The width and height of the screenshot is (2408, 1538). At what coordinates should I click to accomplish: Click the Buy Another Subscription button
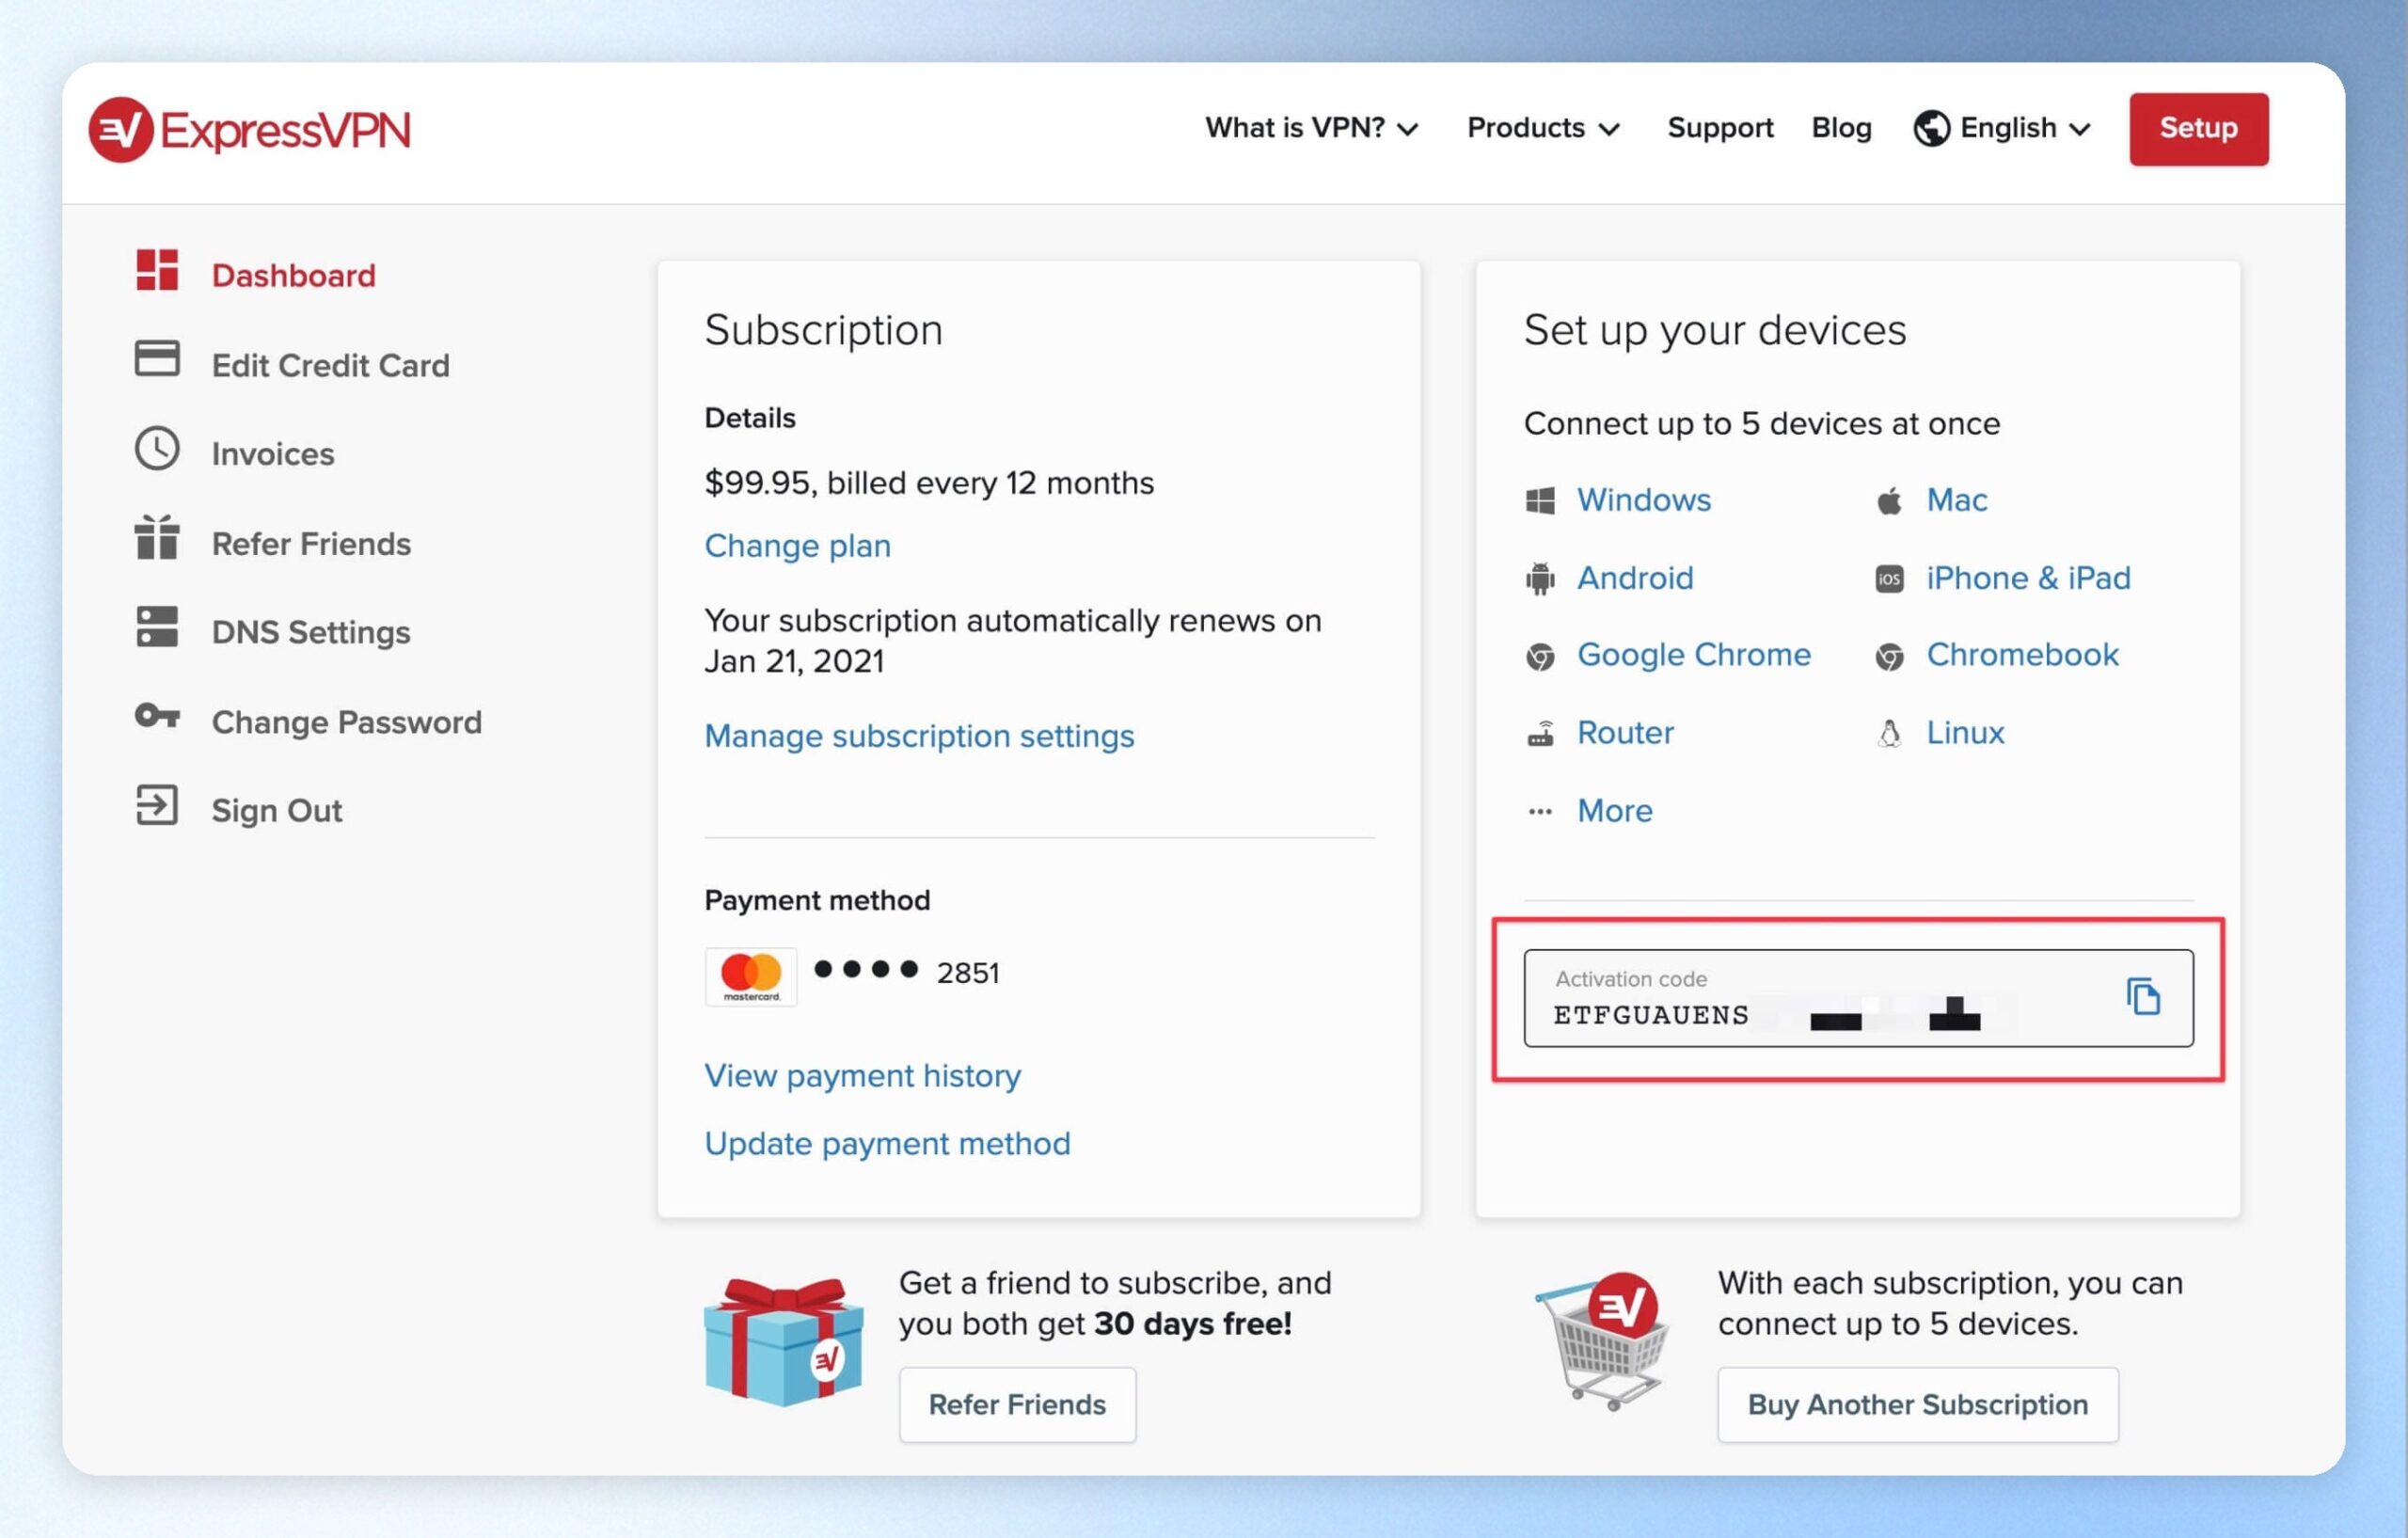coord(1917,1404)
